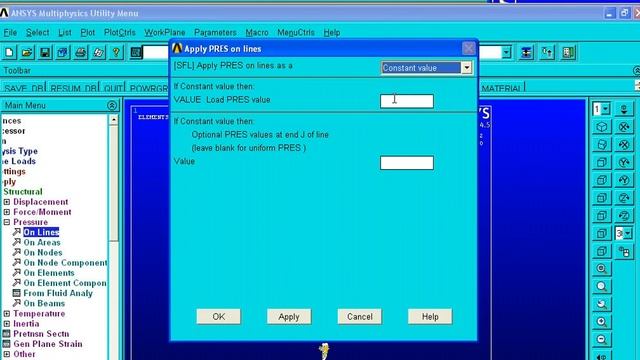Rotate model about negative Y axis icon

624,180
